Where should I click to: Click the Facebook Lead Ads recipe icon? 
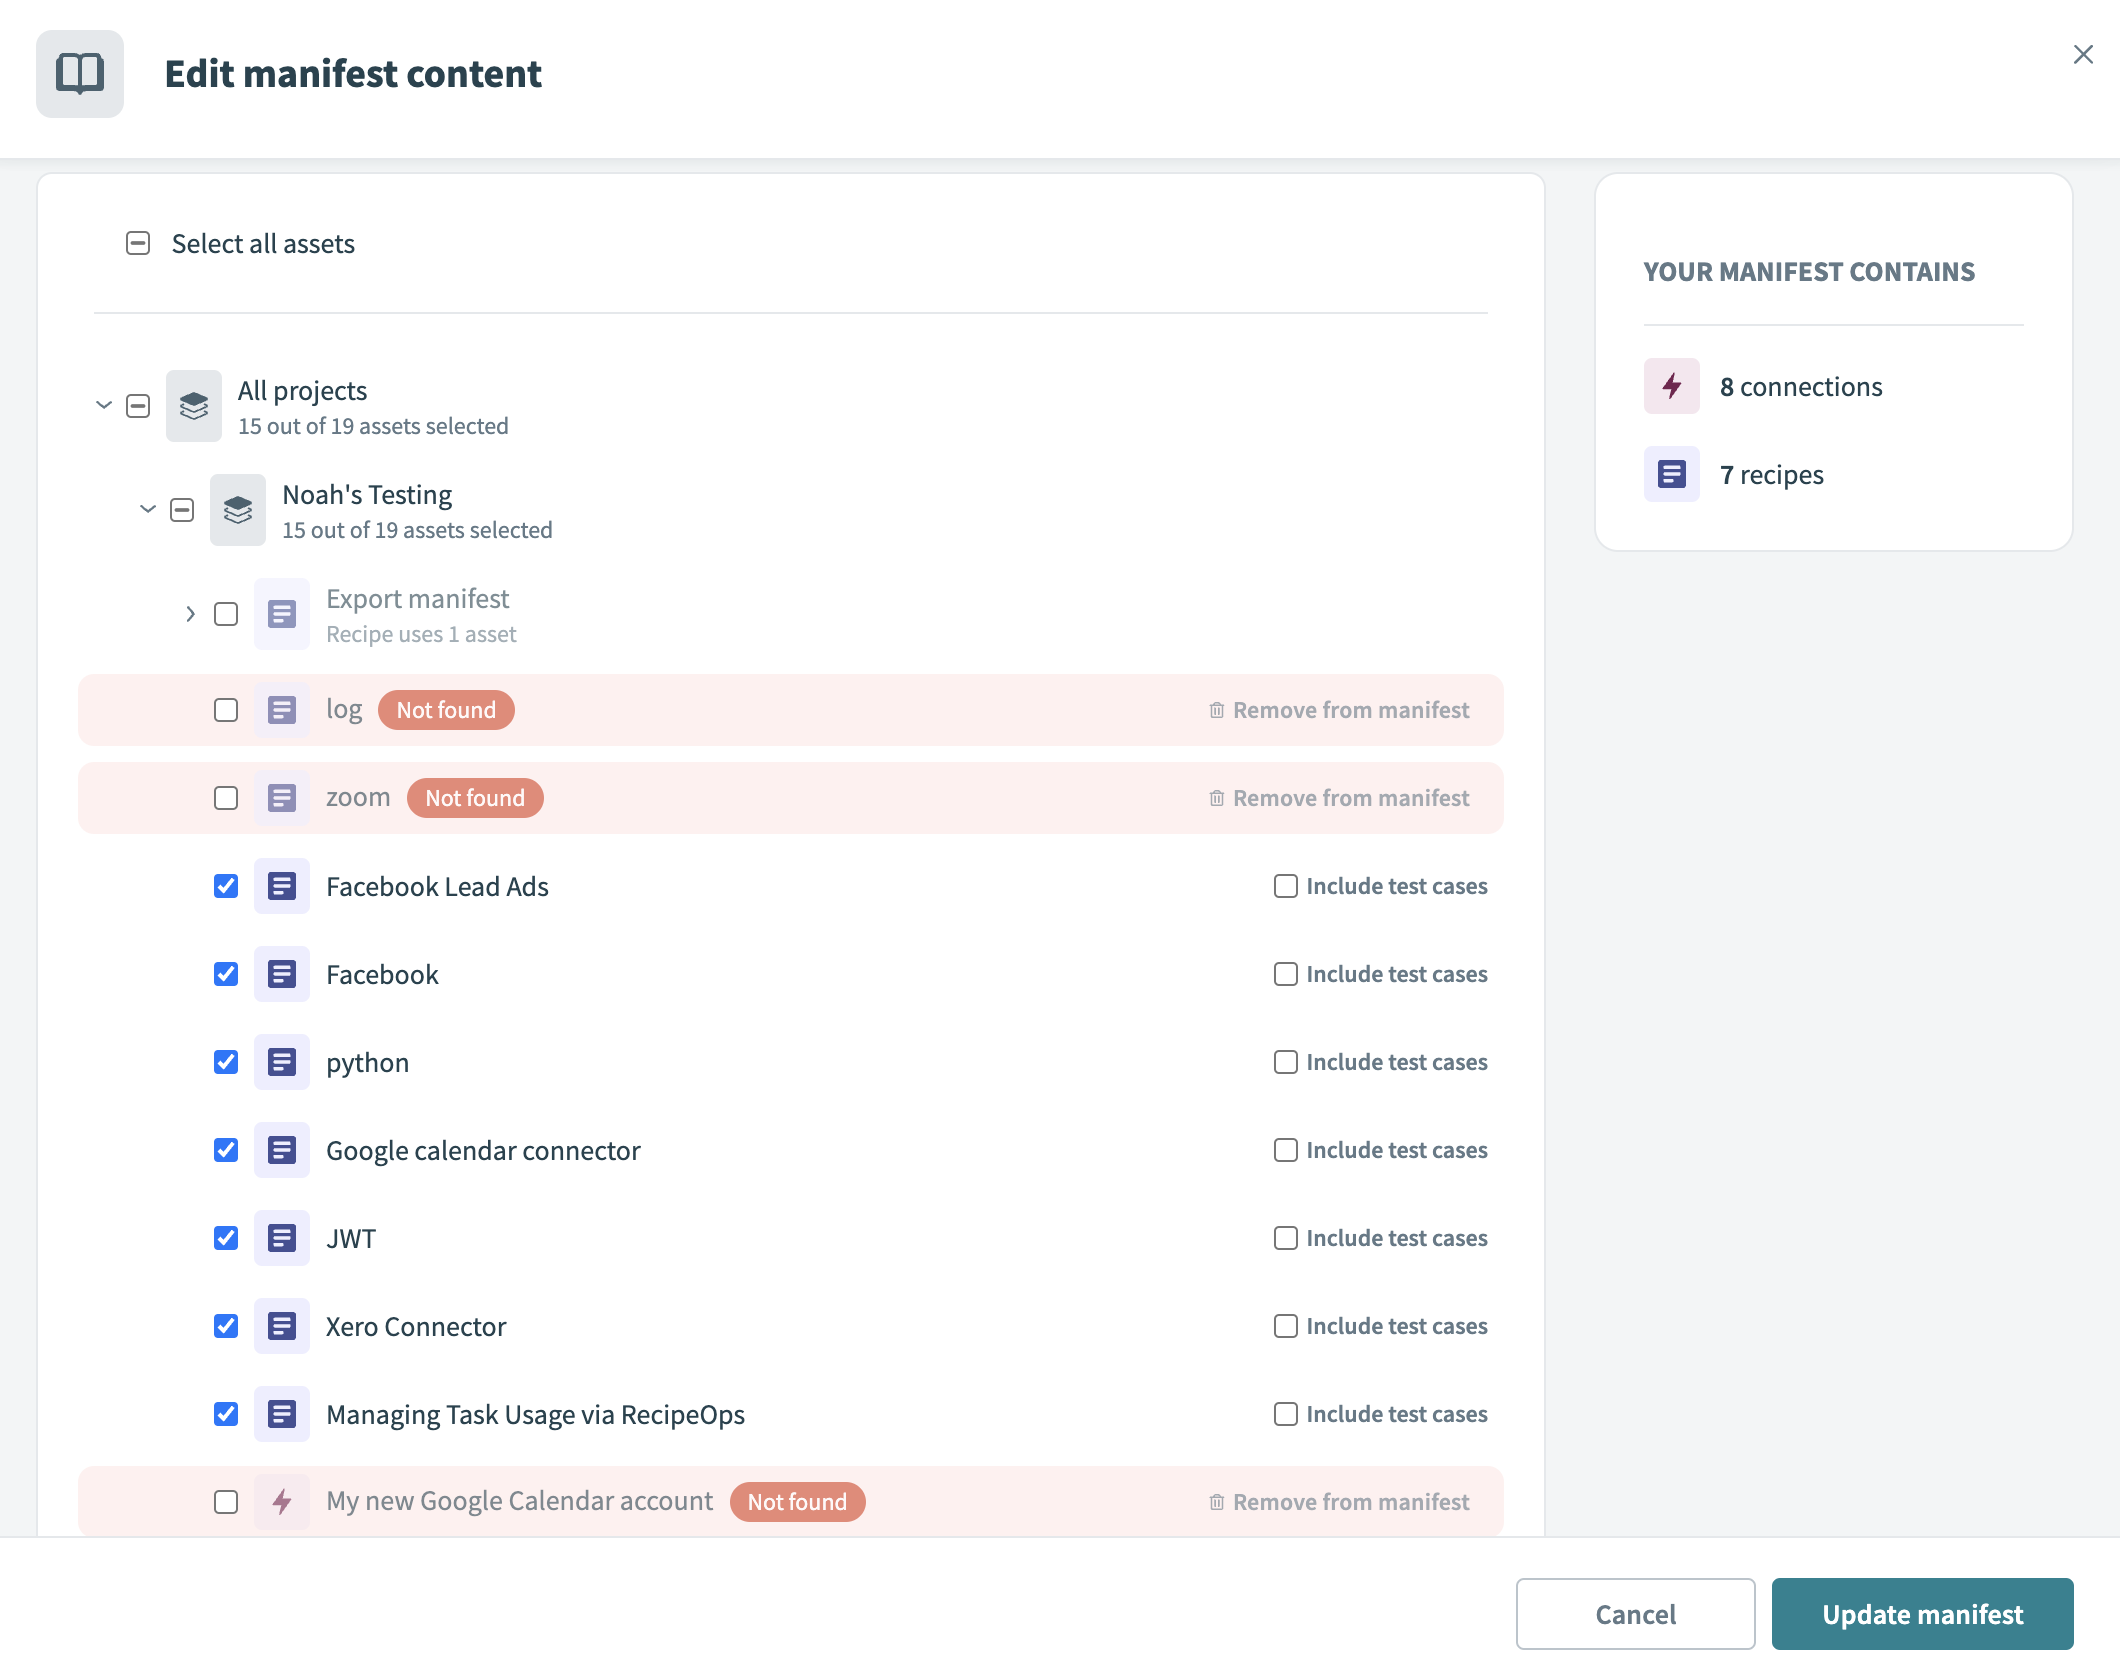[x=281, y=886]
